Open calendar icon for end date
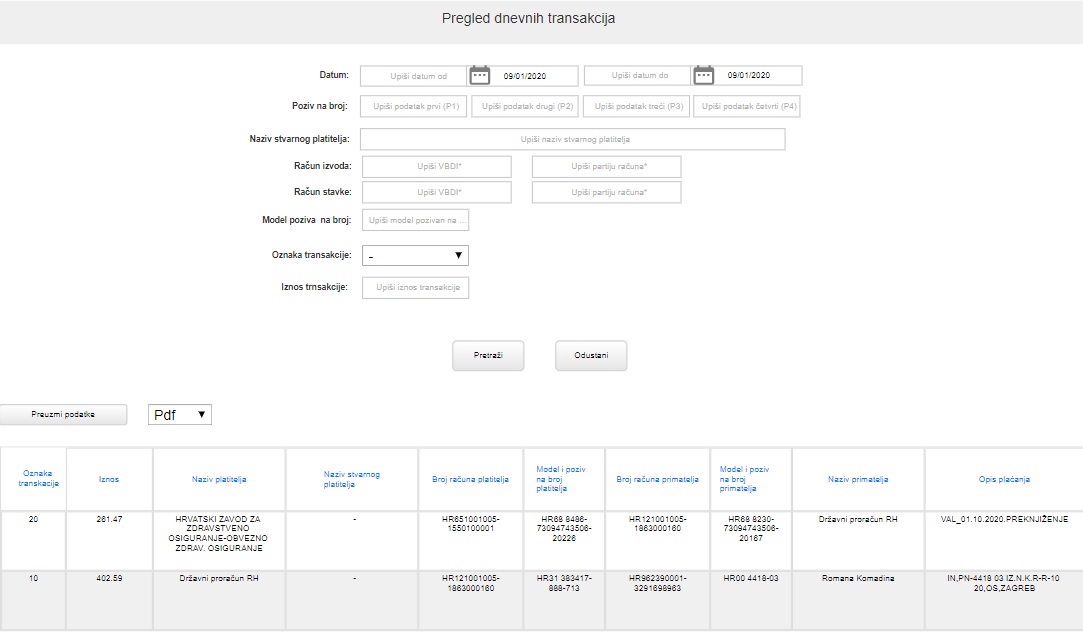Viewport: 1083px width, 633px height. [704, 76]
